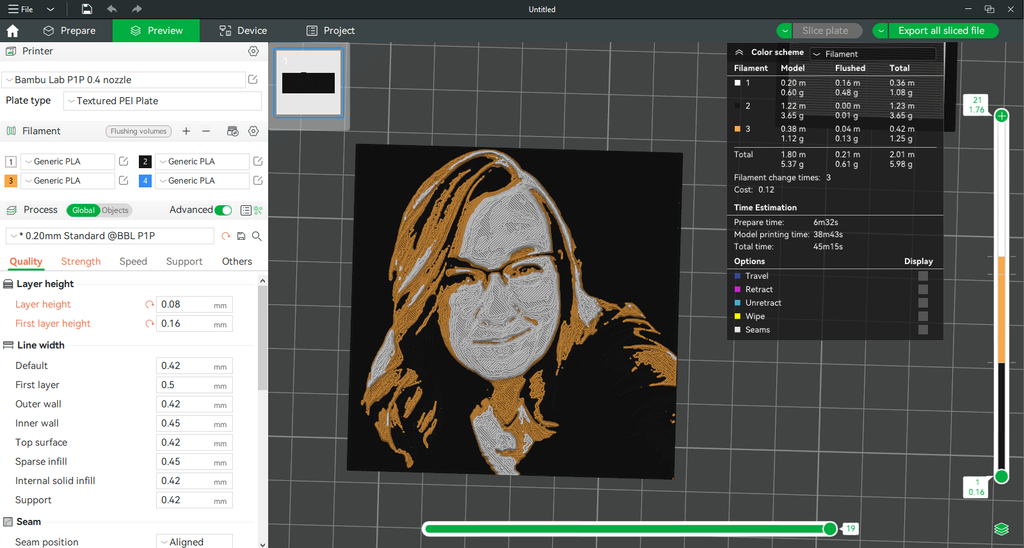Open the Plate type dropdown

(162, 101)
